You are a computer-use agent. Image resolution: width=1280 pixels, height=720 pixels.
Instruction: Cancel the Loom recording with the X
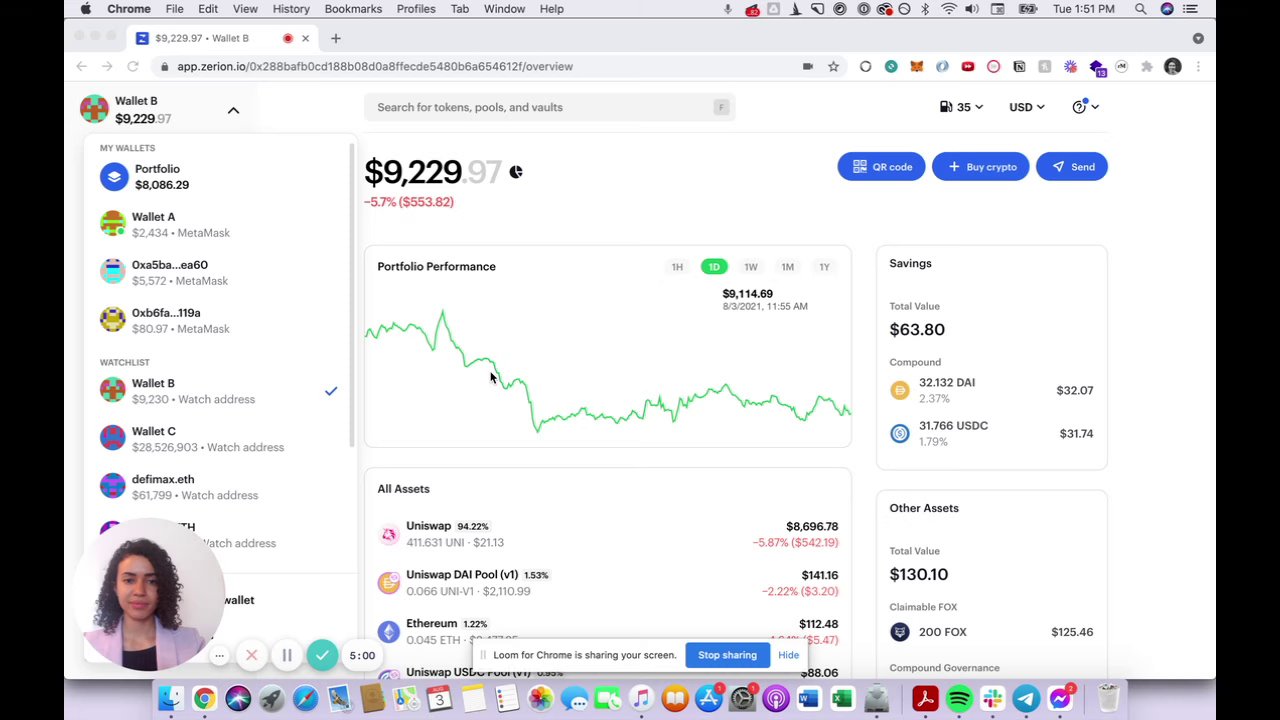[x=252, y=656]
